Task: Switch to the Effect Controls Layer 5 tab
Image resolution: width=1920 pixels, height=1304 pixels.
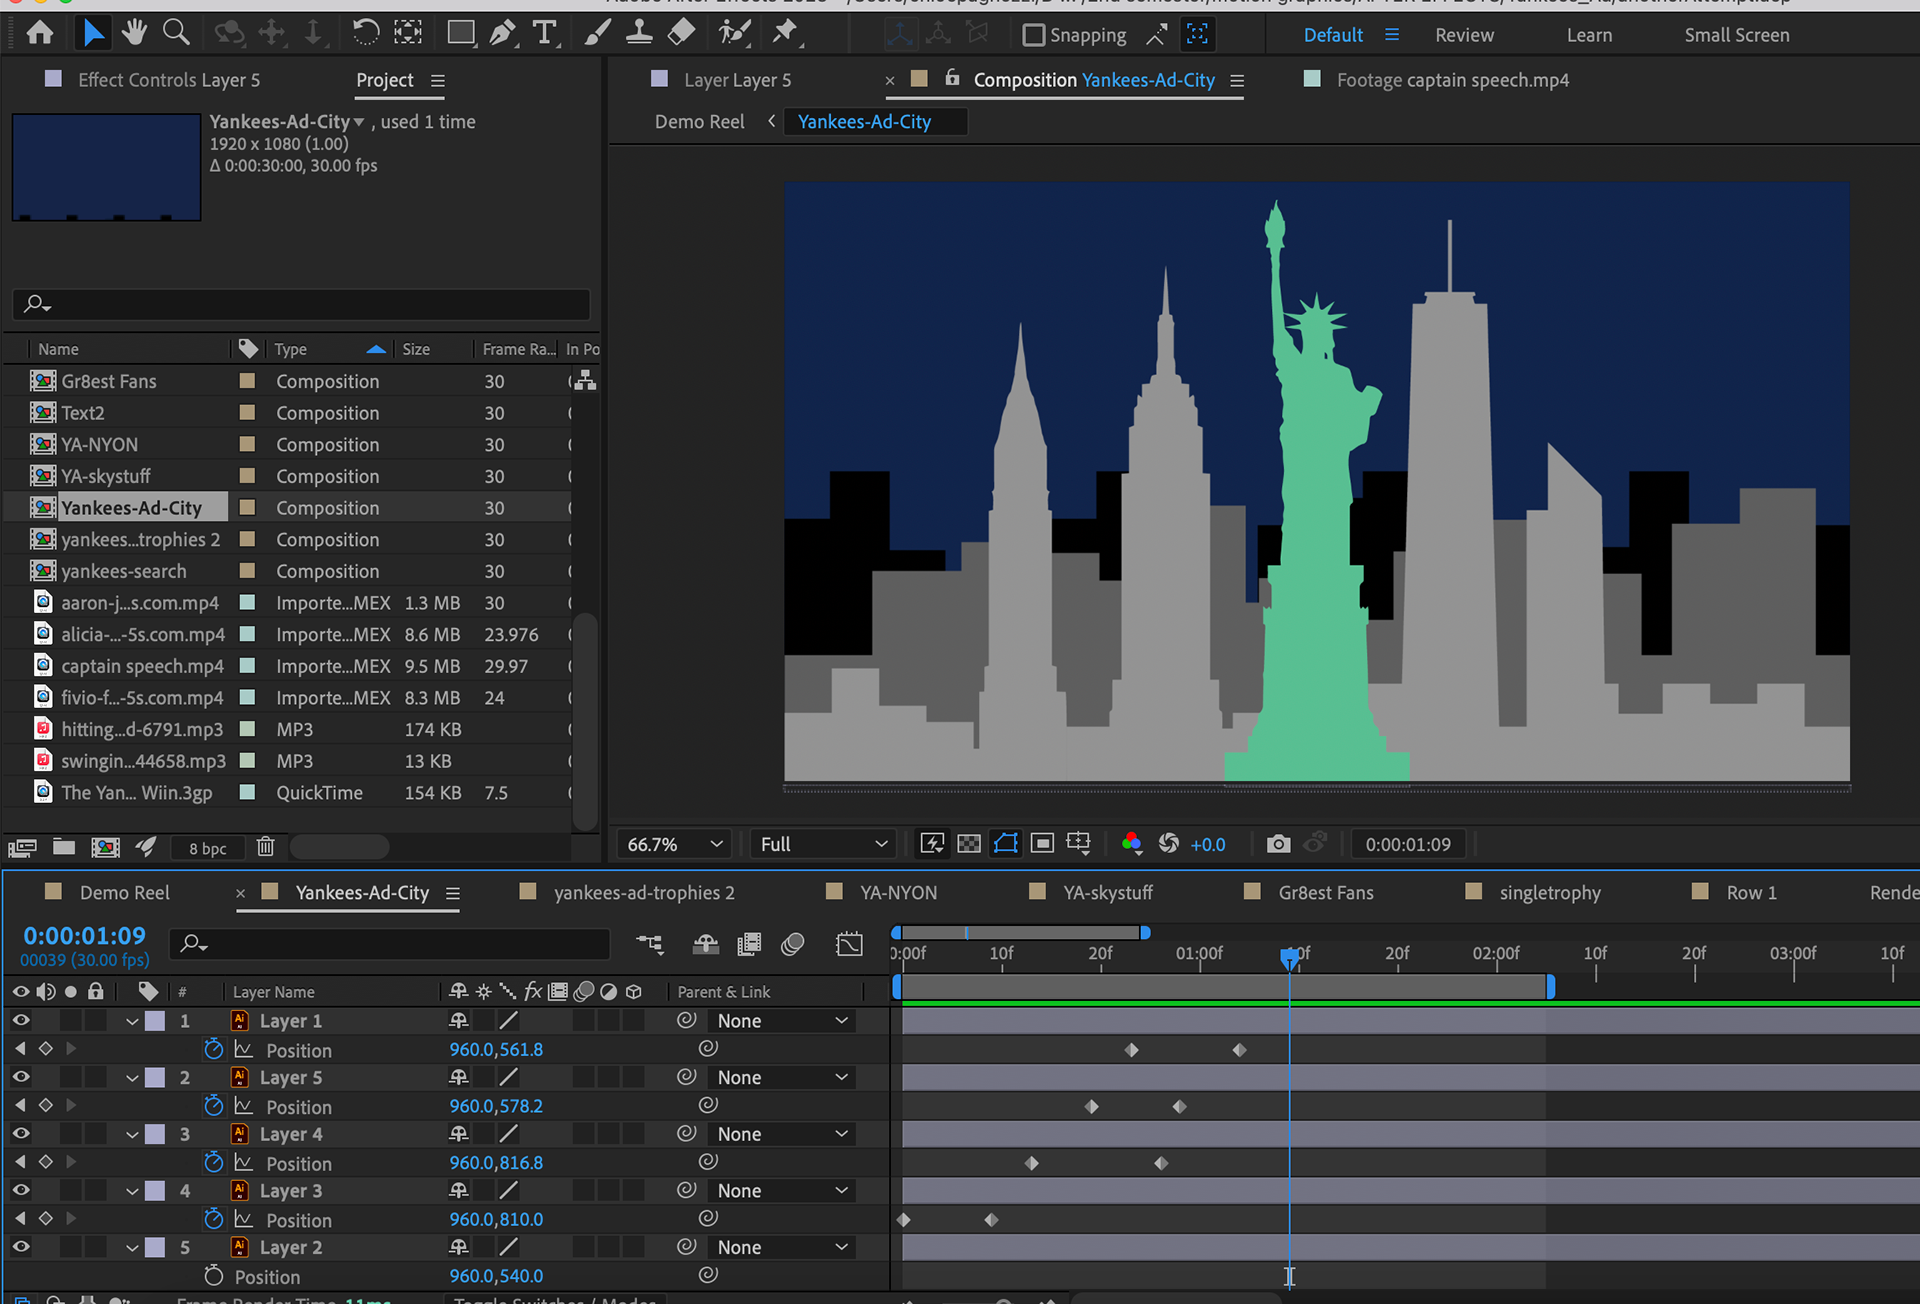Action: 169,80
